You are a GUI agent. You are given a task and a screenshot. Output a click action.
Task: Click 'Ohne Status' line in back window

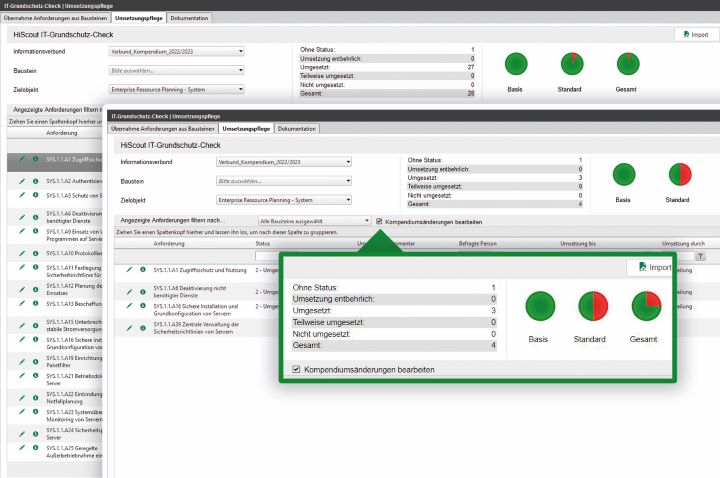tap(387, 50)
